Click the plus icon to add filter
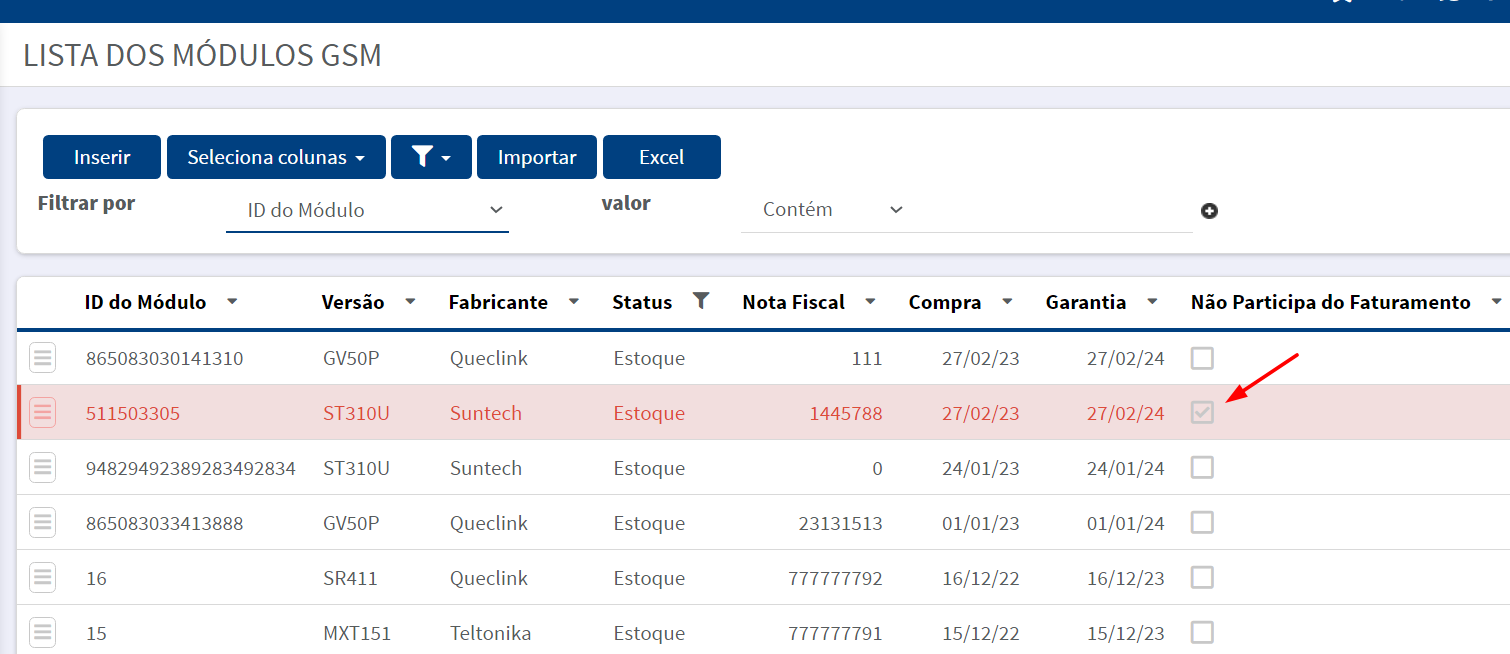Viewport: 1510px width, 654px height. 1209,211
